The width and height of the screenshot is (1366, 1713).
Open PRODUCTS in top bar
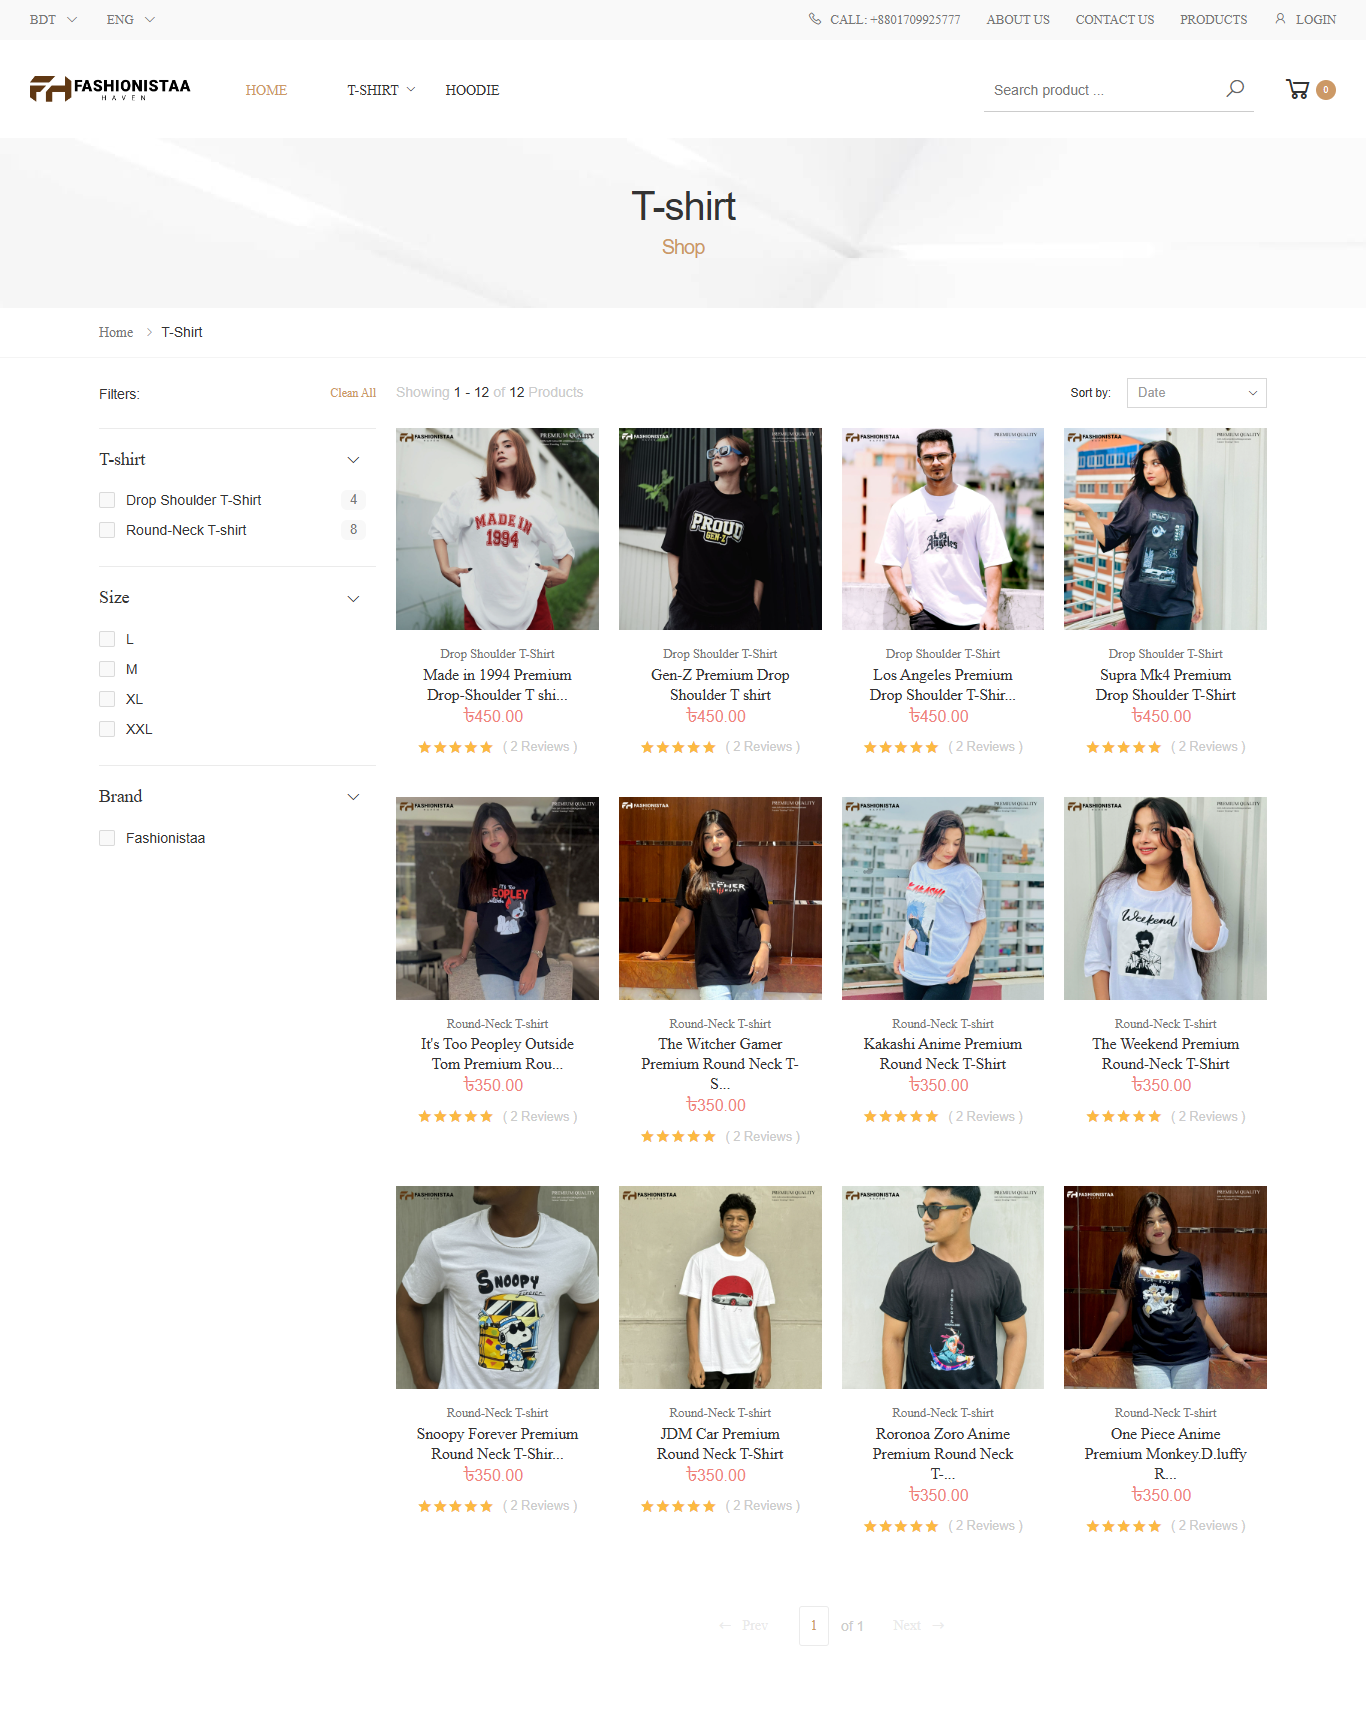coord(1213,19)
